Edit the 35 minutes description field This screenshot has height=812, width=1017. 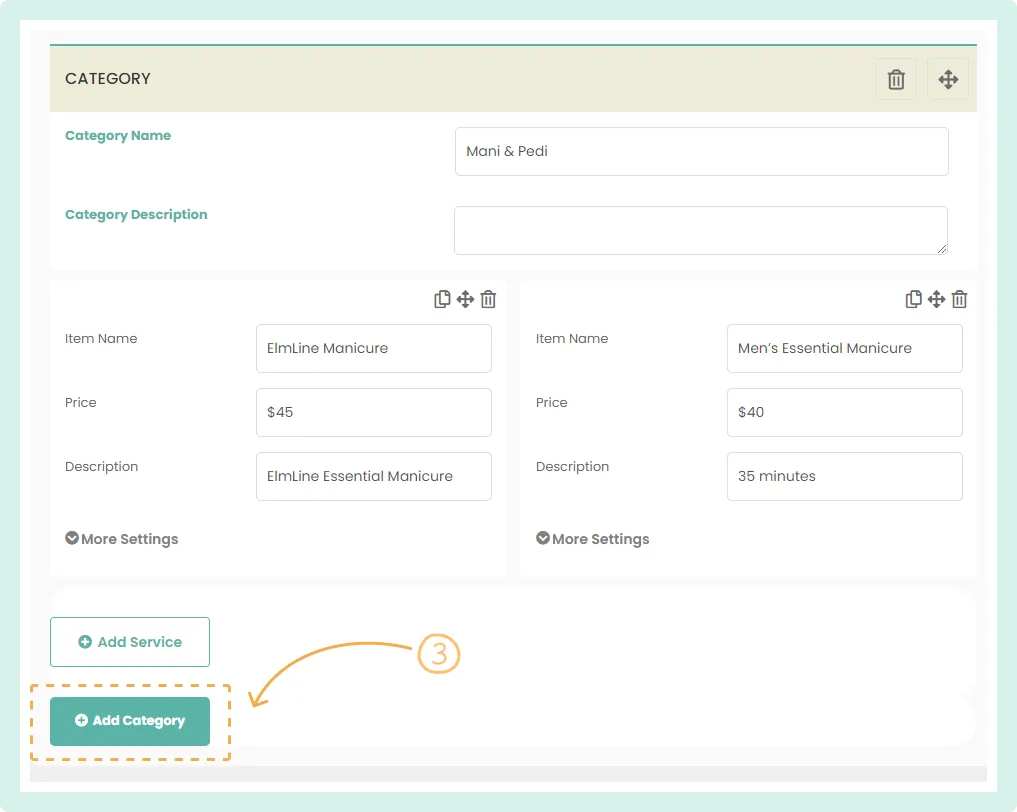coord(844,476)
